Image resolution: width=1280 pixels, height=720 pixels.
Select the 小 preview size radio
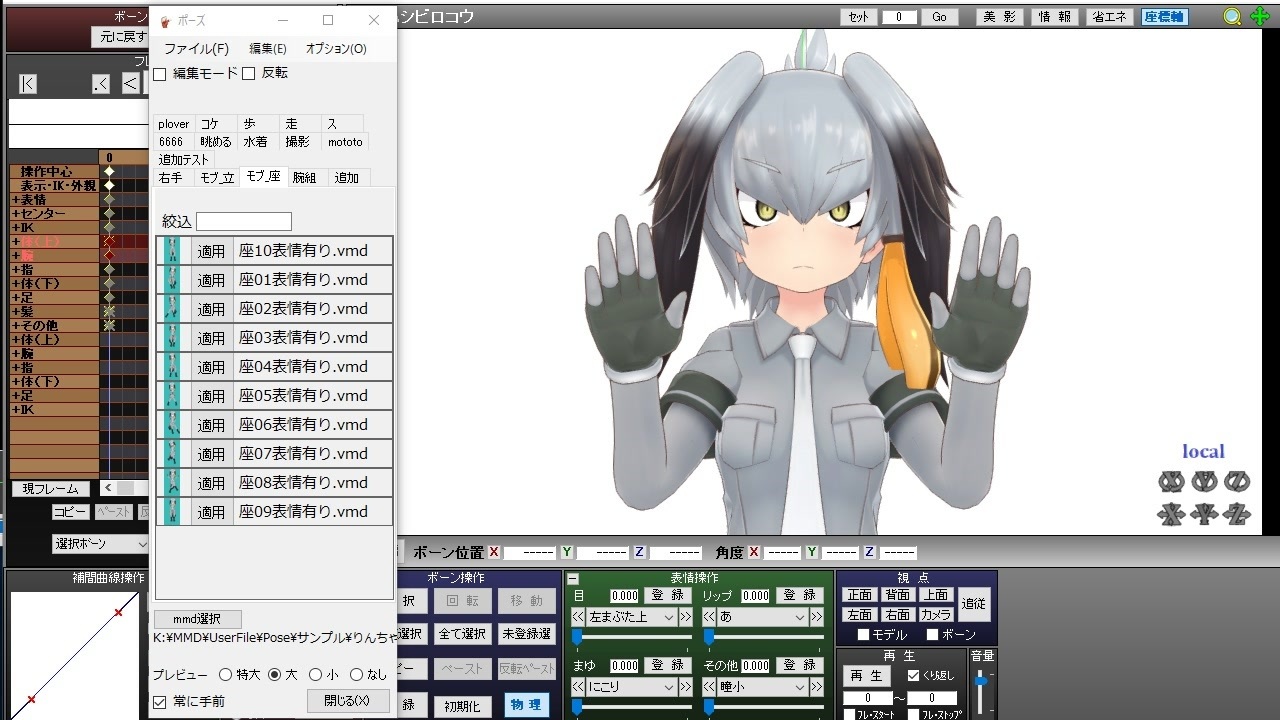click(316, 675)
